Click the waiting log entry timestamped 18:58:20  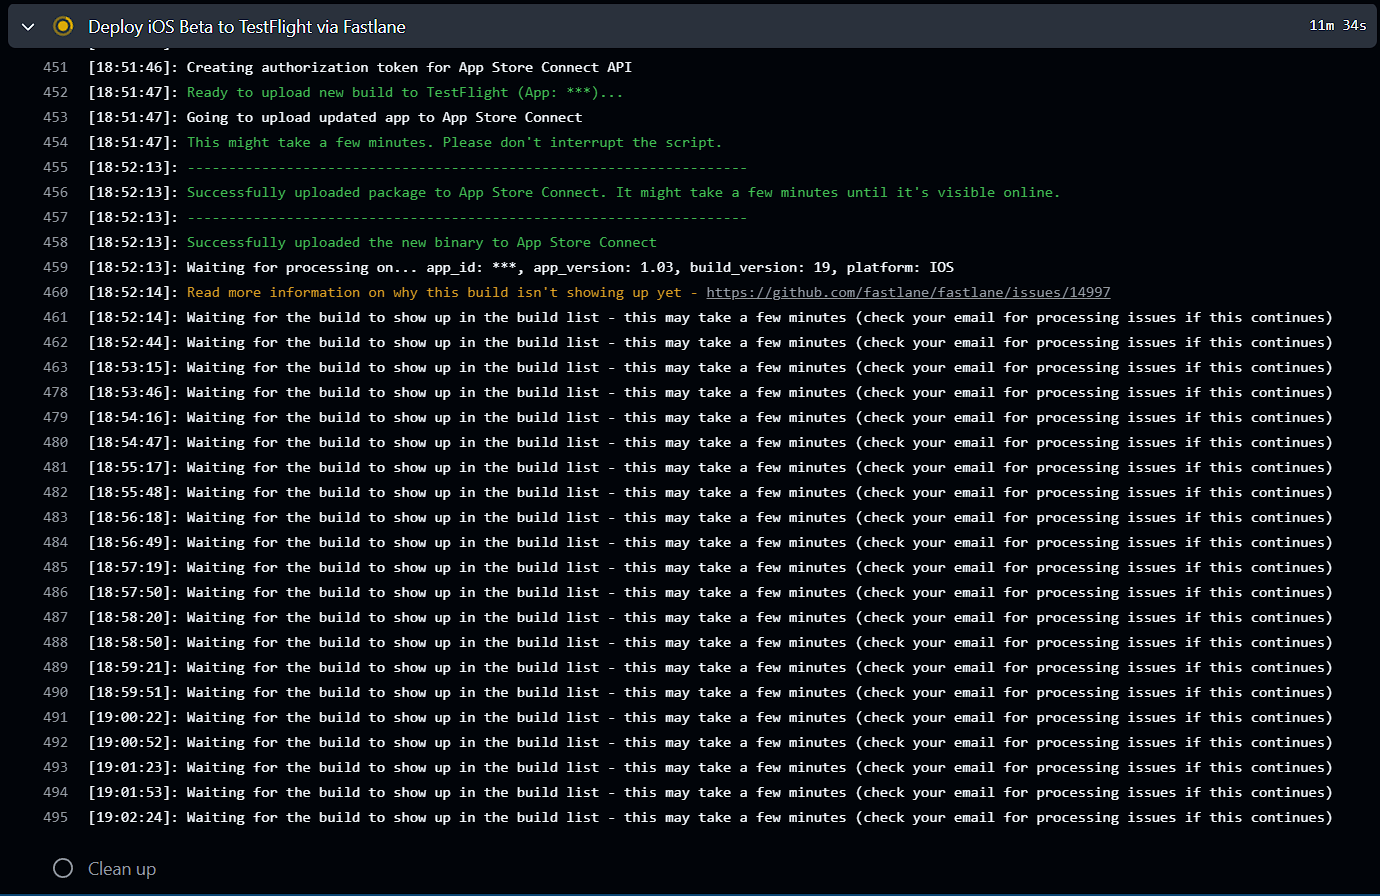click(x=710, y=617)
